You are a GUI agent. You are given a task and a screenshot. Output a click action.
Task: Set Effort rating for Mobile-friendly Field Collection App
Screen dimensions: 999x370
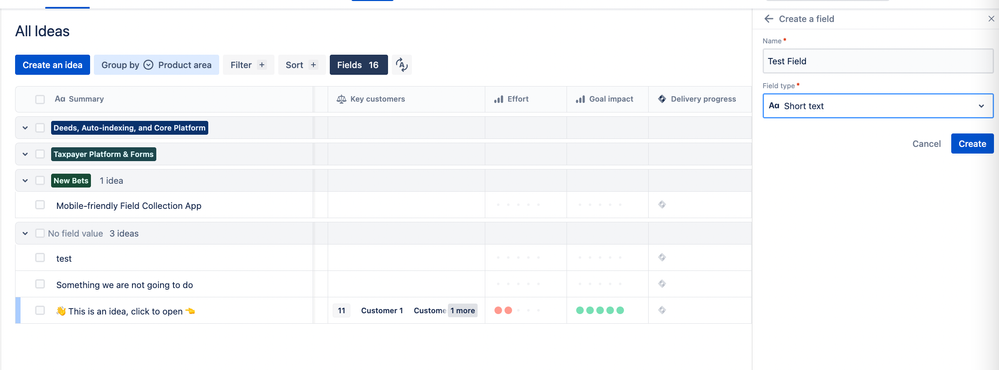point(518,205)
